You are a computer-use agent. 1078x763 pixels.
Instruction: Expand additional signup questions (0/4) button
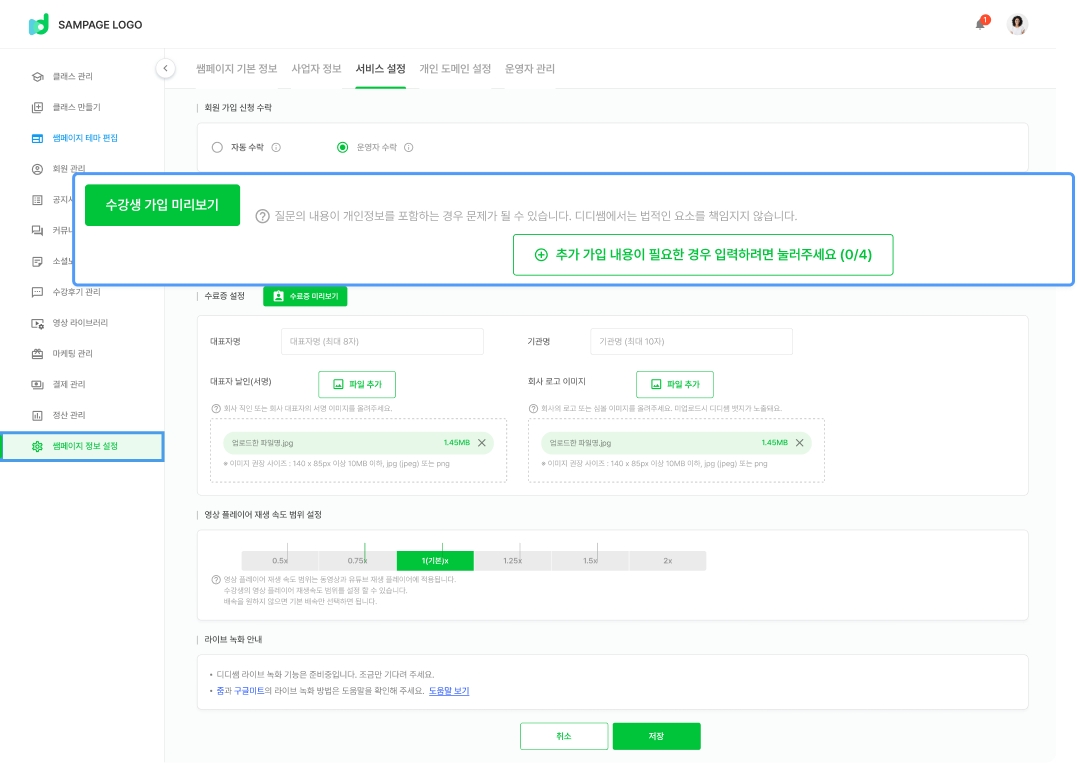tap(702, 255)
